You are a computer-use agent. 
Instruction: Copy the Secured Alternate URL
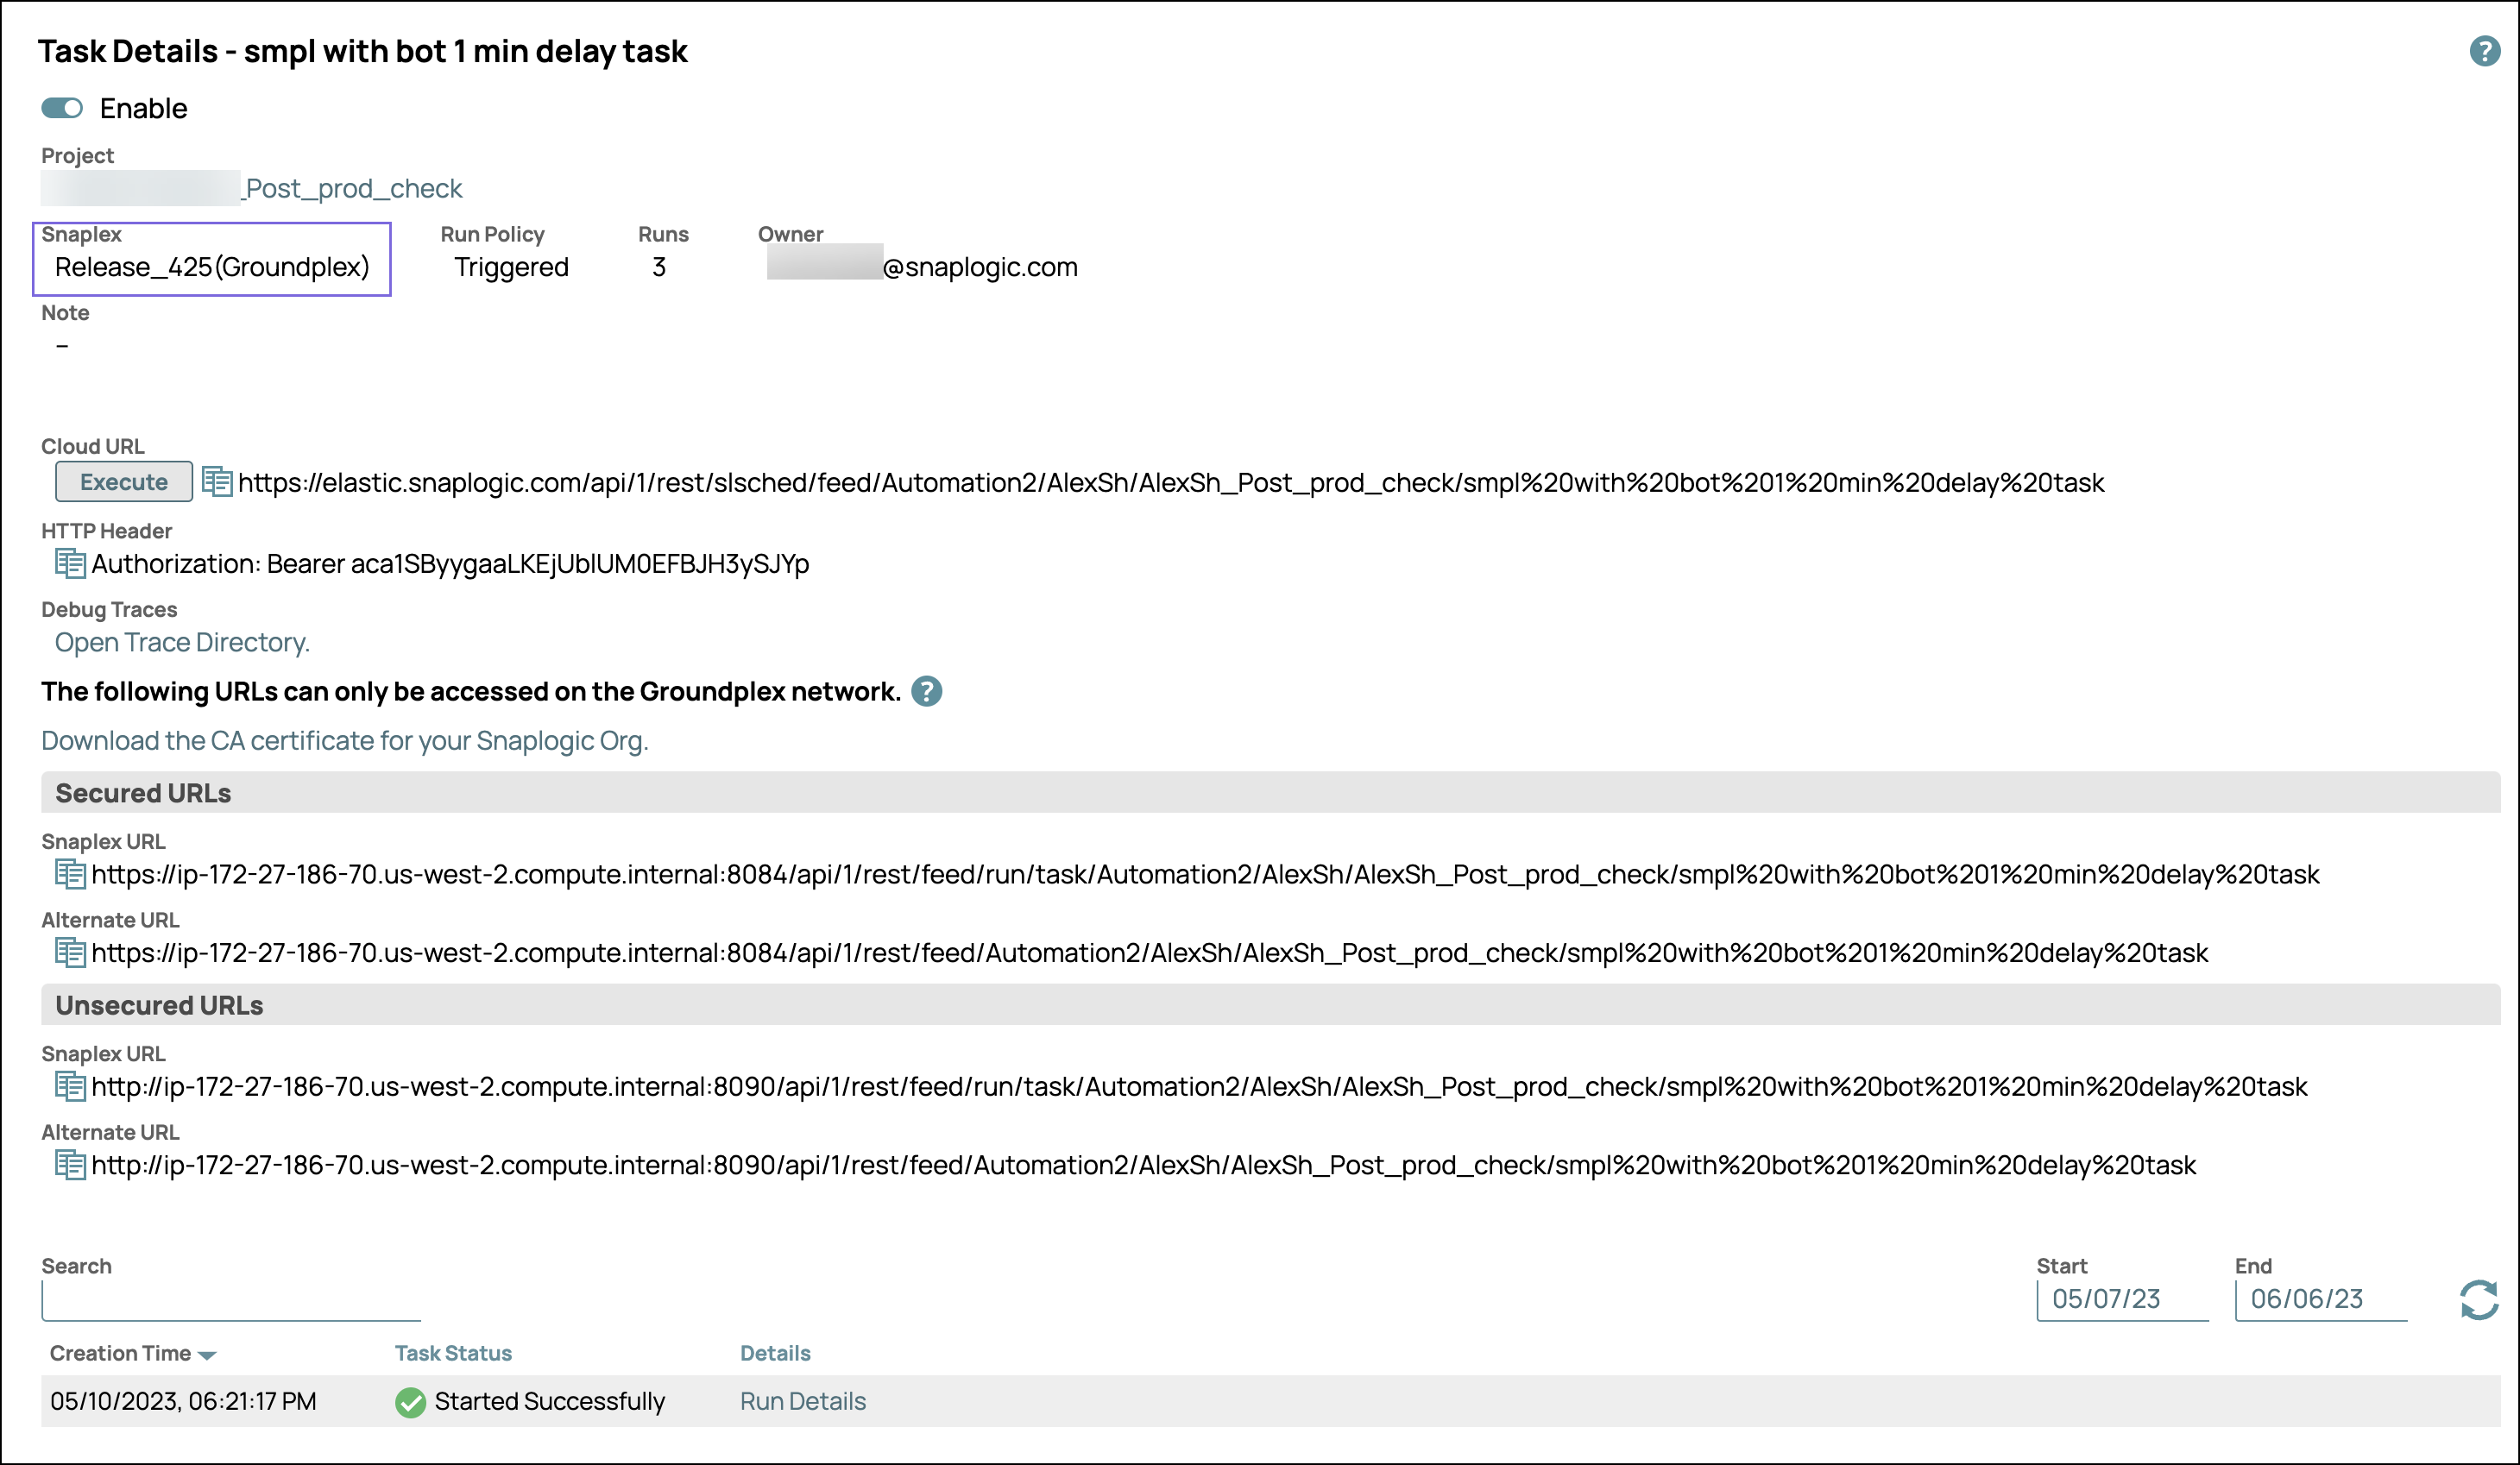(70, 952)
